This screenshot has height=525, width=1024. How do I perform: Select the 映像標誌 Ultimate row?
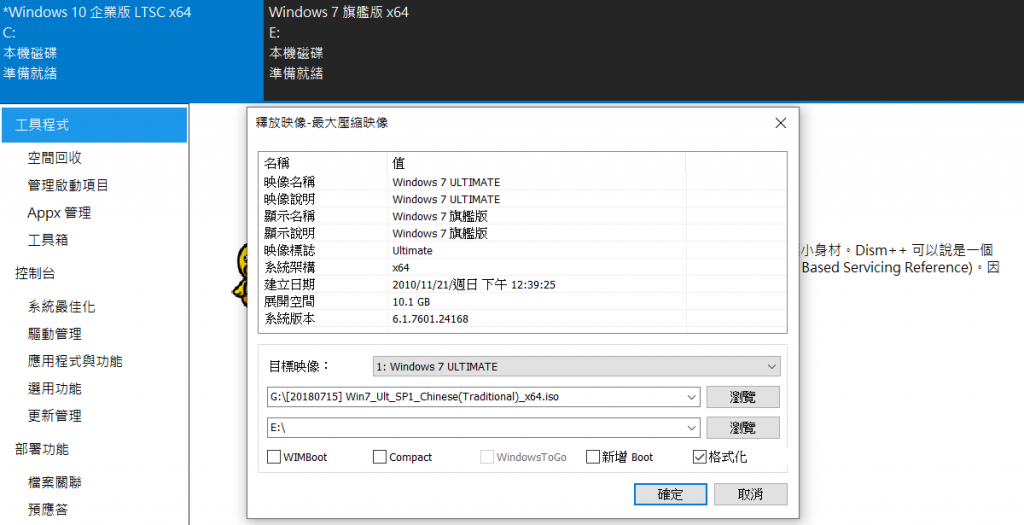coord(522,250)
